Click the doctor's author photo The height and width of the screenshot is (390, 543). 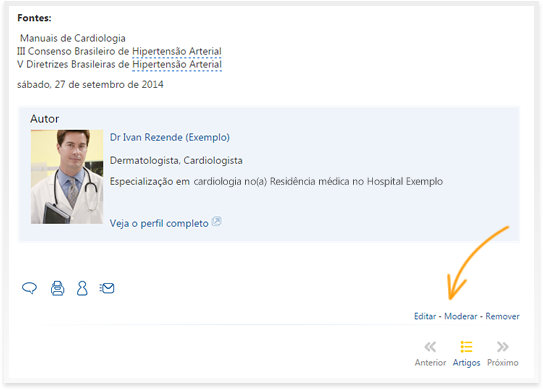(x=67, y=177)
